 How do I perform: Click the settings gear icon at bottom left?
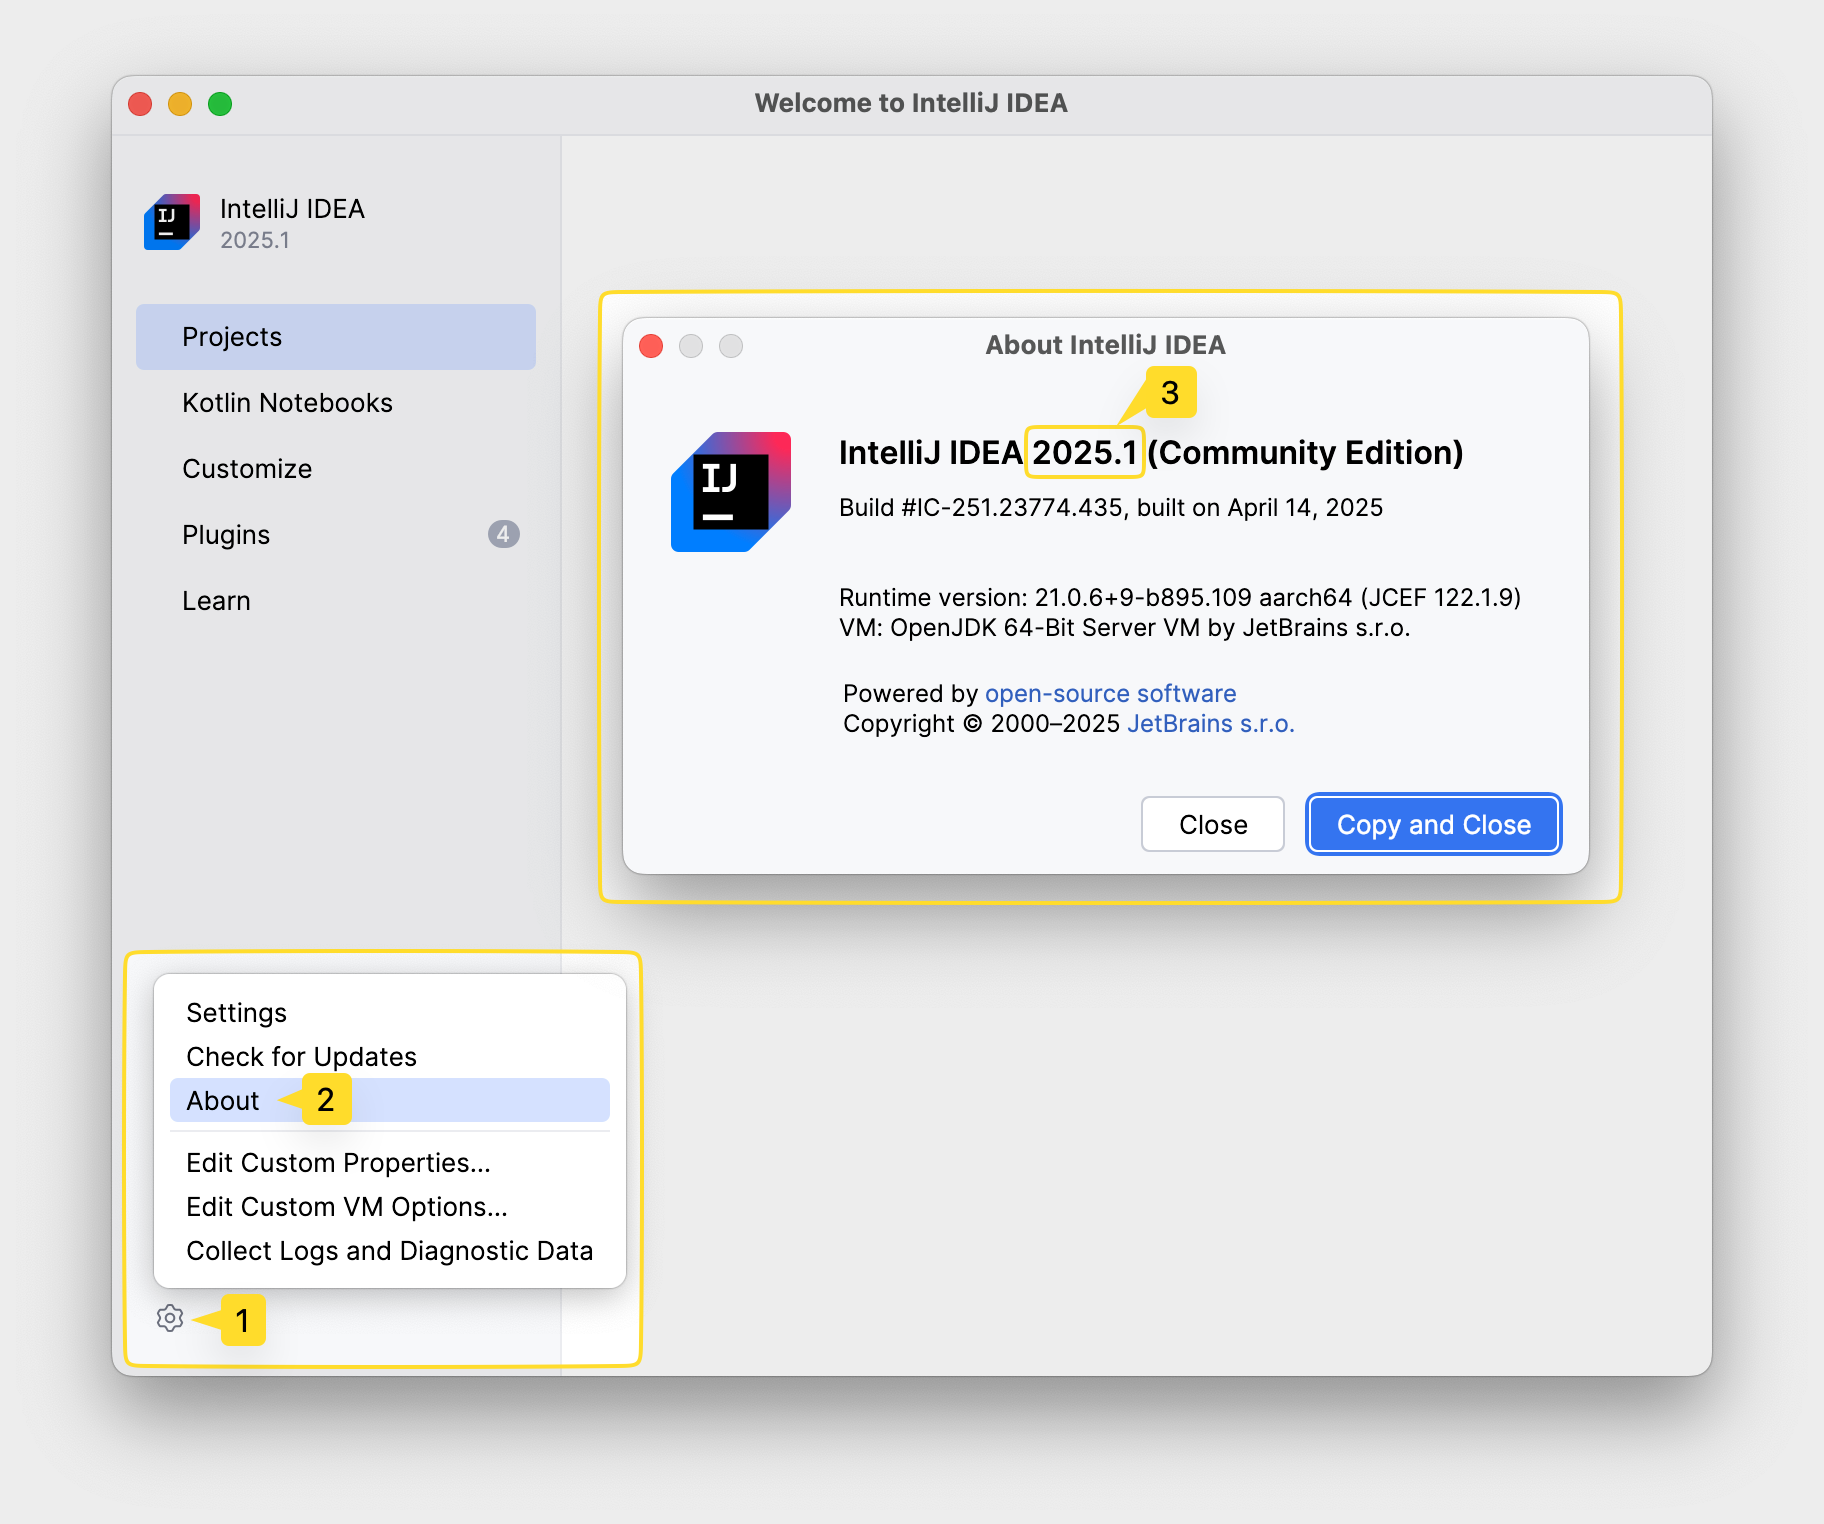point(170,1318)
